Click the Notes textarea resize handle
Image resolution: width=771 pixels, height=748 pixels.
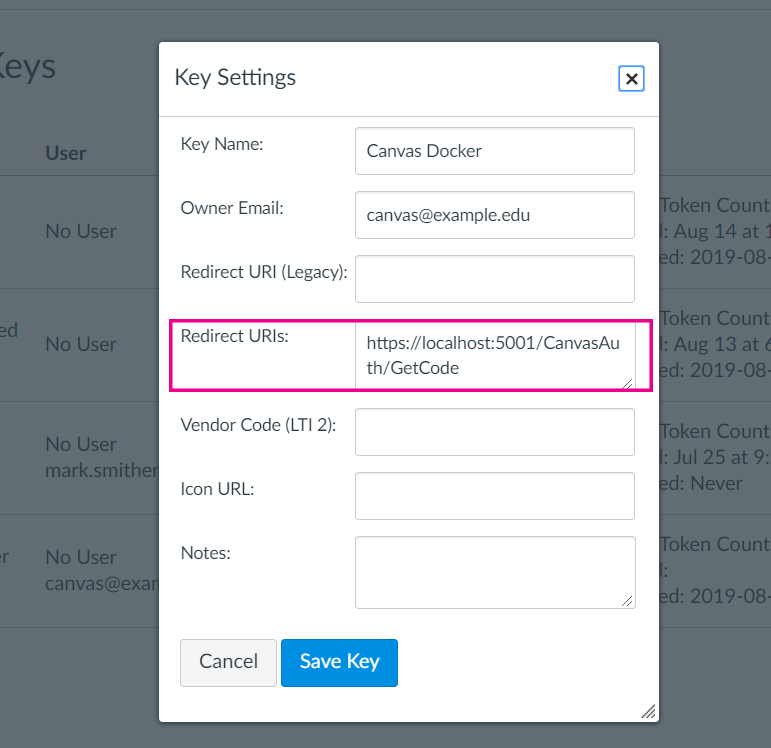627,601
